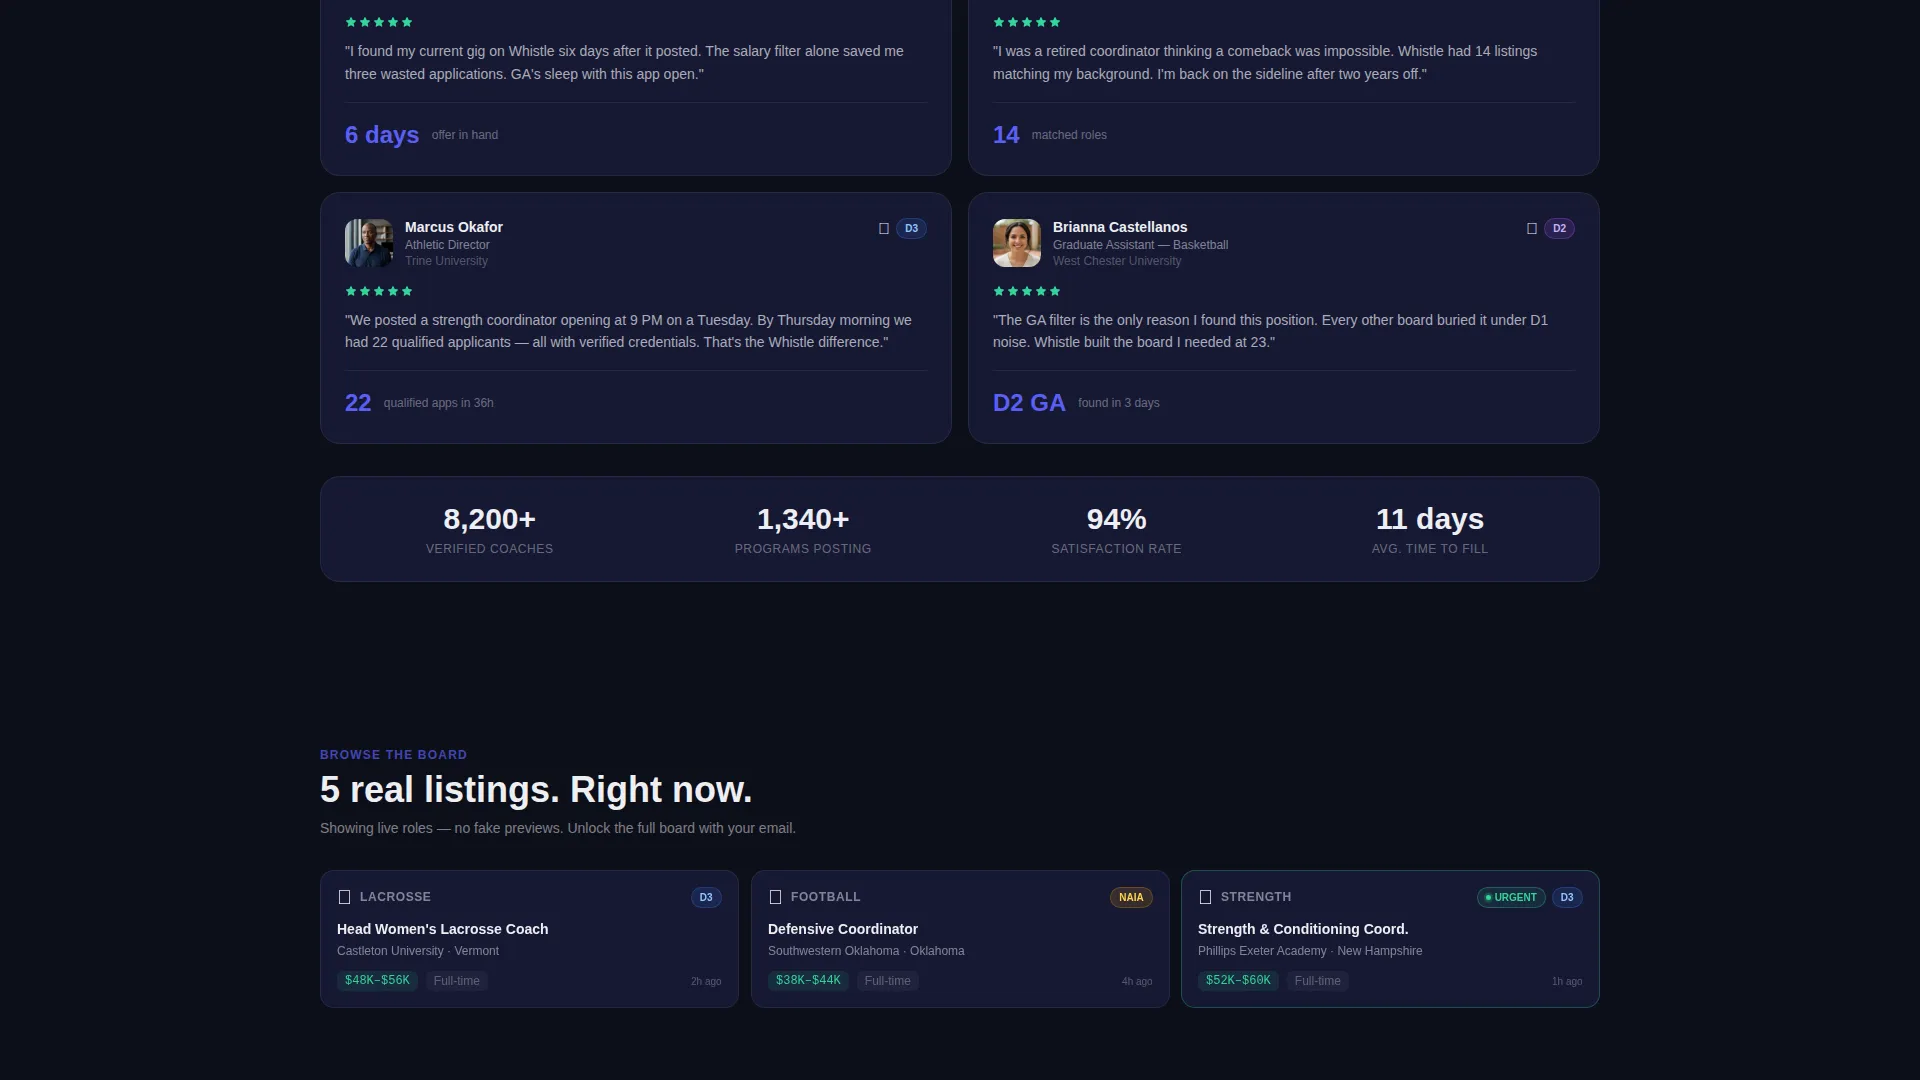This screenshot has width=1920, height=1080.
Task: Click the Athletic Director title
Action: point(447,245)
